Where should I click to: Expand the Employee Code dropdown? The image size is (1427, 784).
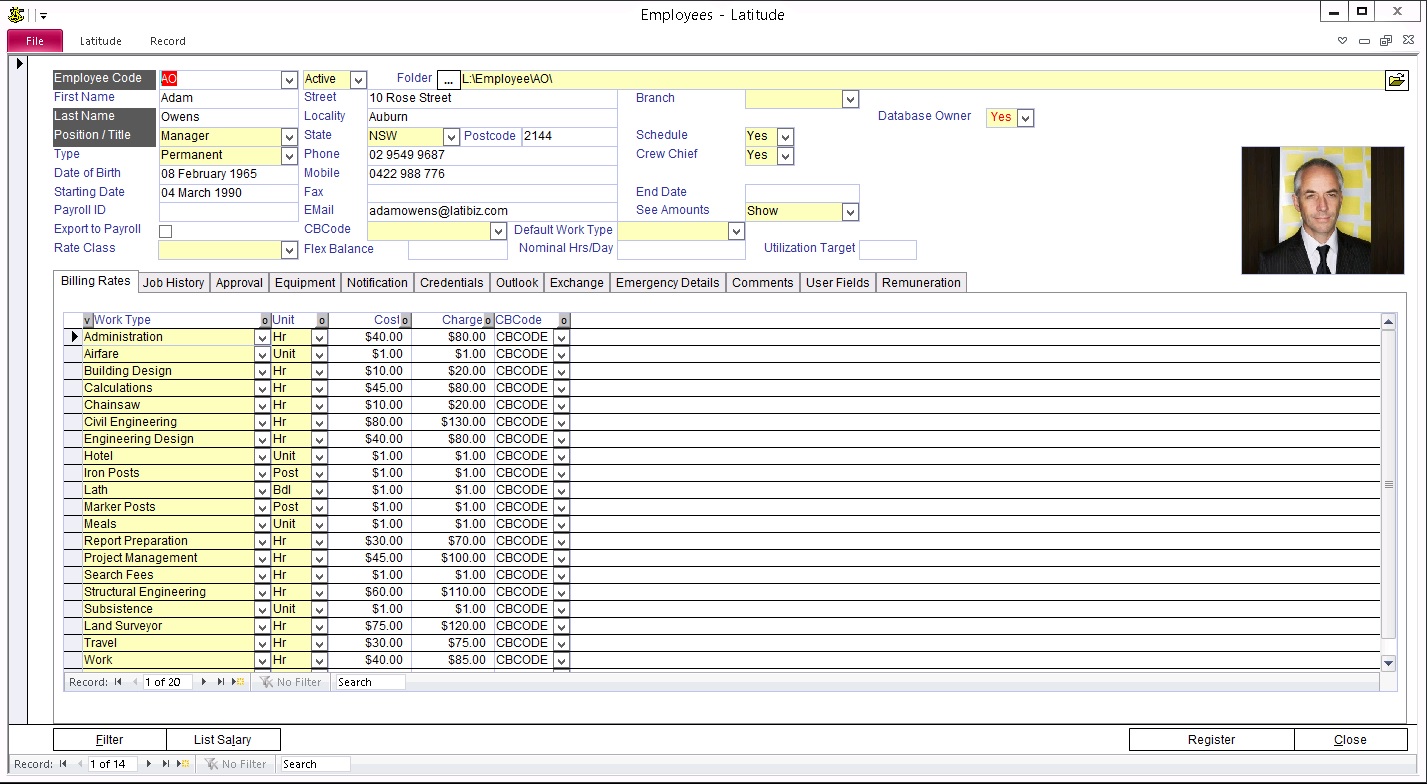[x=289, y=80]
